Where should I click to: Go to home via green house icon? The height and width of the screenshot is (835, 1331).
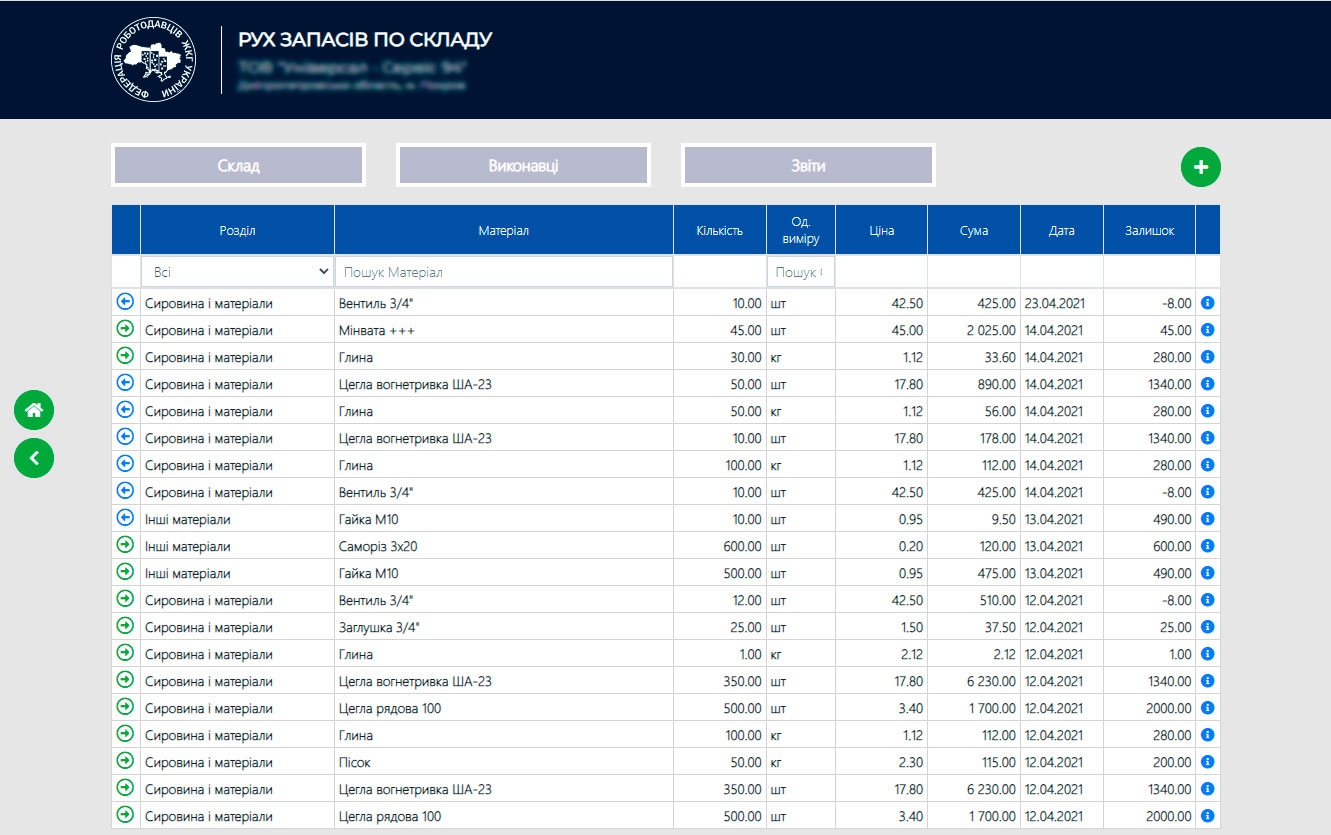(x=34, y=410)
